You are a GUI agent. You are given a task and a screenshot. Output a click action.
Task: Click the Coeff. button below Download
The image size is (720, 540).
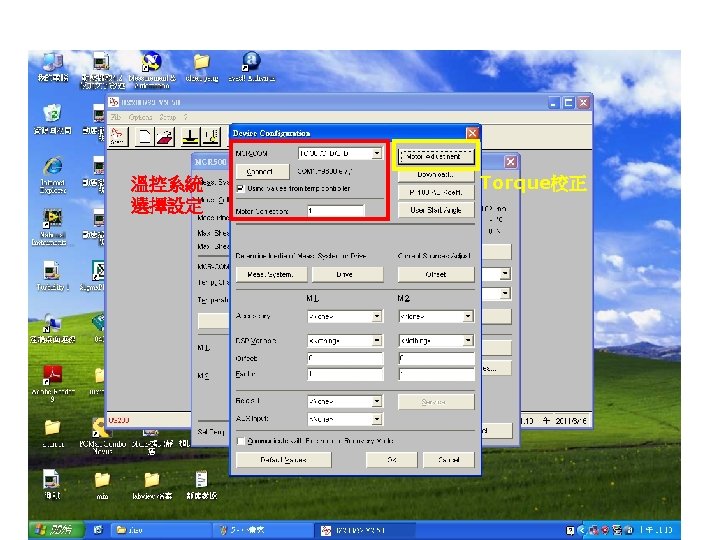(x=436, y=192)
